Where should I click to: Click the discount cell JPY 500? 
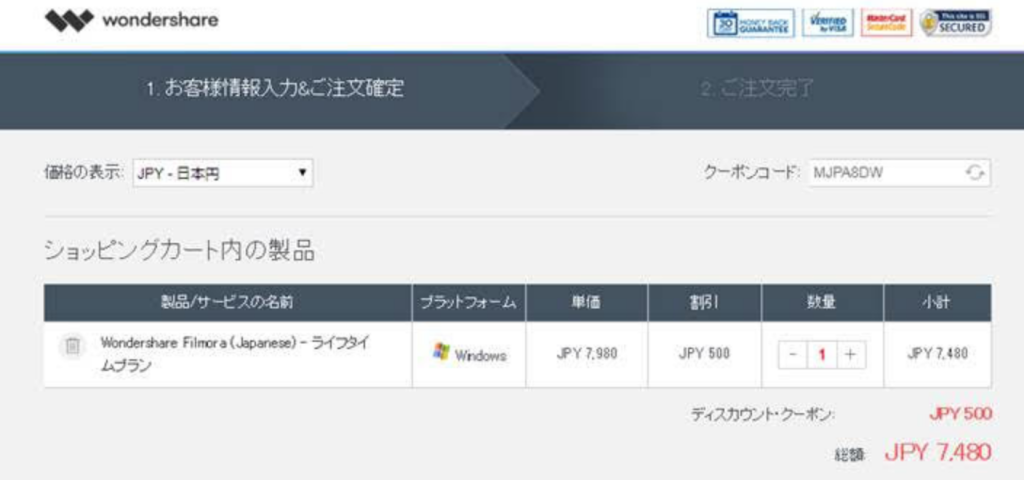[x=704, y=354]
